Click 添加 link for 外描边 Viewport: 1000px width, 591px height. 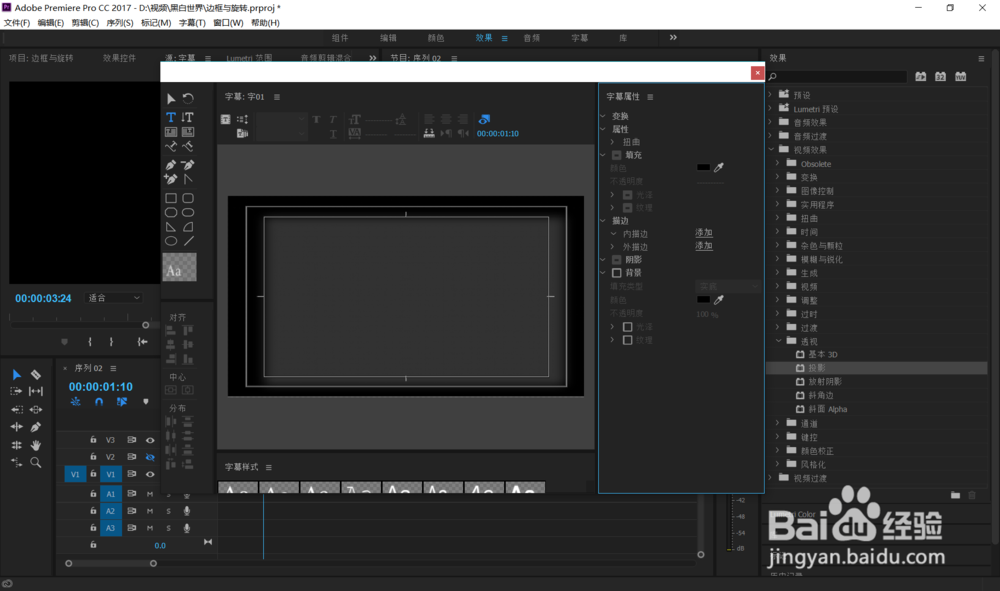tap(703, 246)
